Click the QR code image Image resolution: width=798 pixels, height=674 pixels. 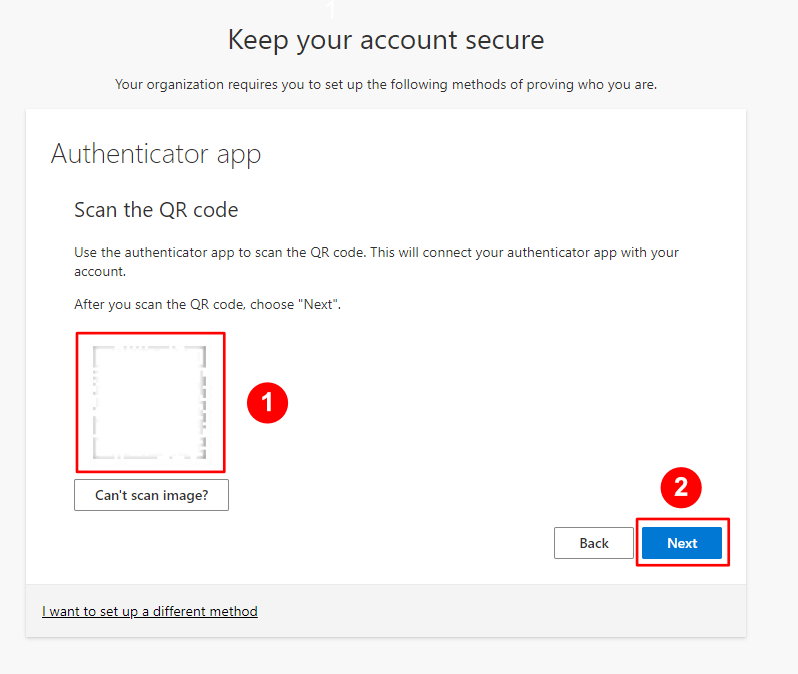[150, 401]
